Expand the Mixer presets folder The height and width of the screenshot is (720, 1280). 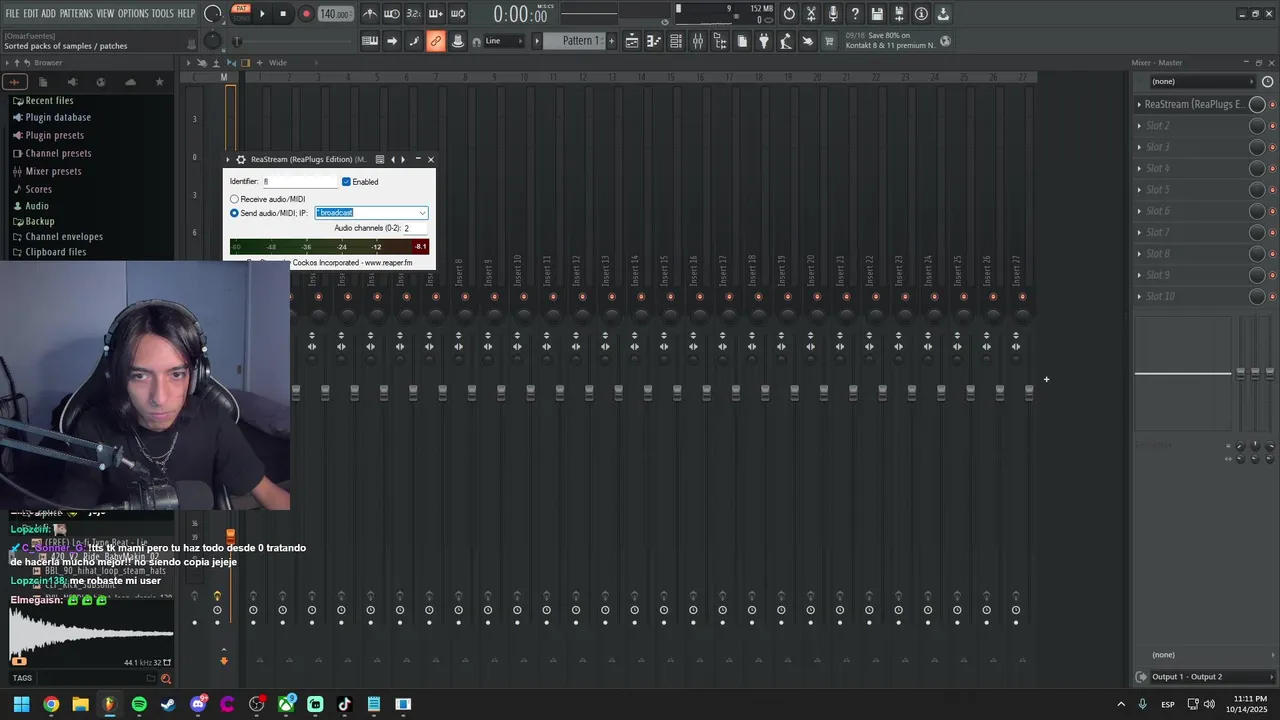[x=47, y=171]
